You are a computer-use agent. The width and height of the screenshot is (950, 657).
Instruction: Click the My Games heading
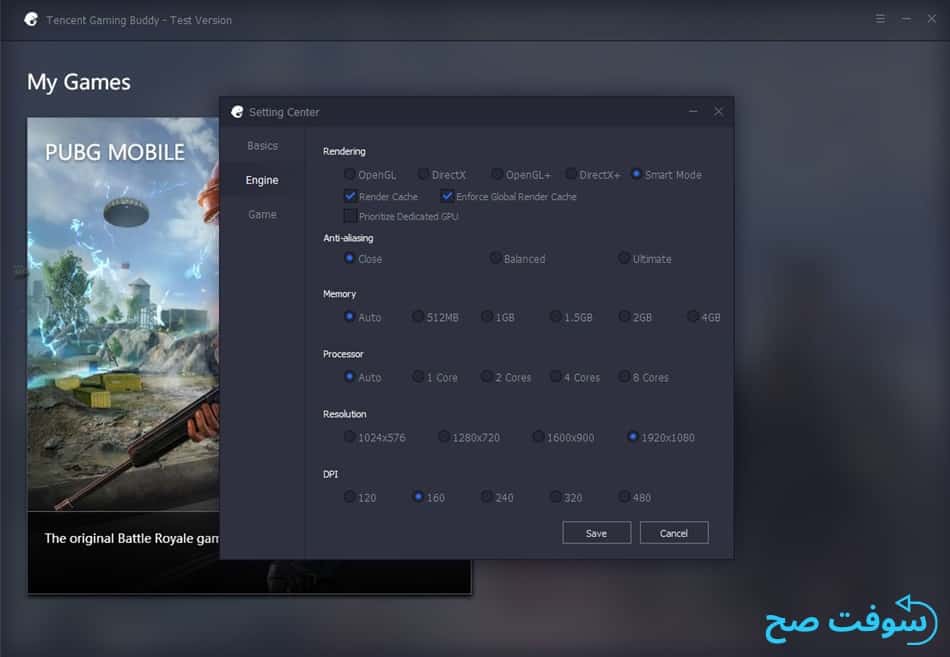[79, 82]
